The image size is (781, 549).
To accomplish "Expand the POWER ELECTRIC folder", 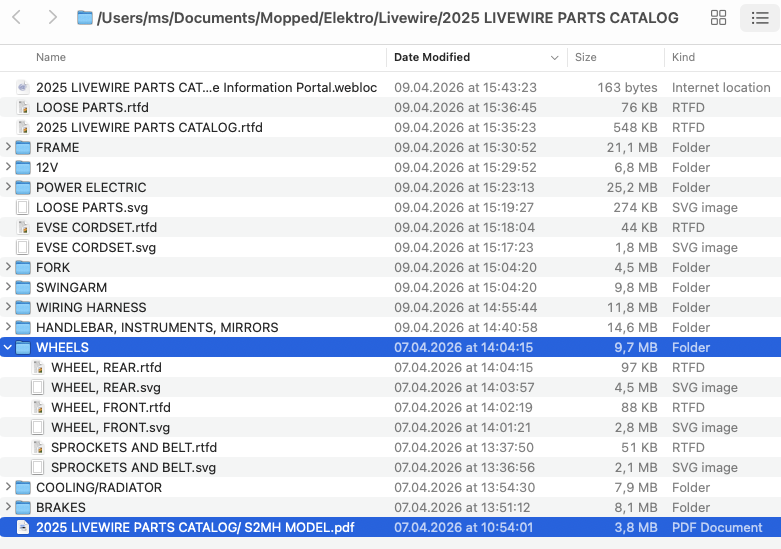I will [8, 187].
